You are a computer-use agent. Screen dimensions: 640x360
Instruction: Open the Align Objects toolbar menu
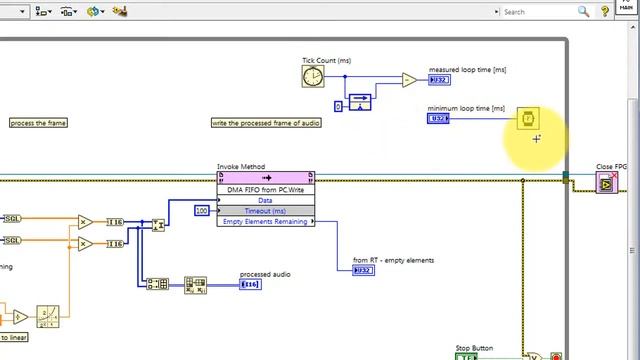43,12
